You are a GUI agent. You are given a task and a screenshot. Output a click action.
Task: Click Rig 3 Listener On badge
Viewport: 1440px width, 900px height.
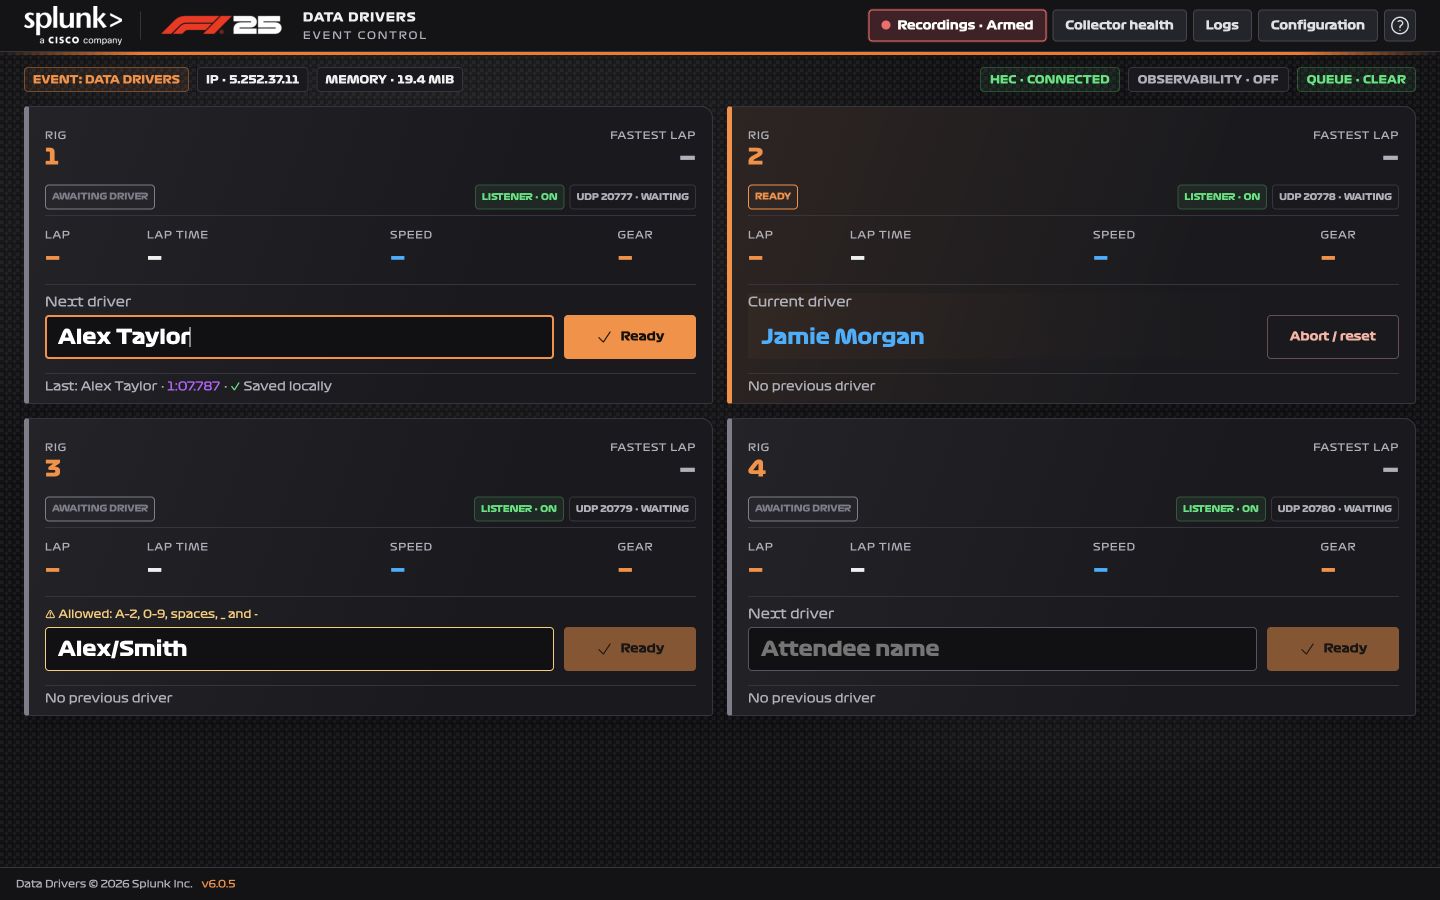coord(519,509)
